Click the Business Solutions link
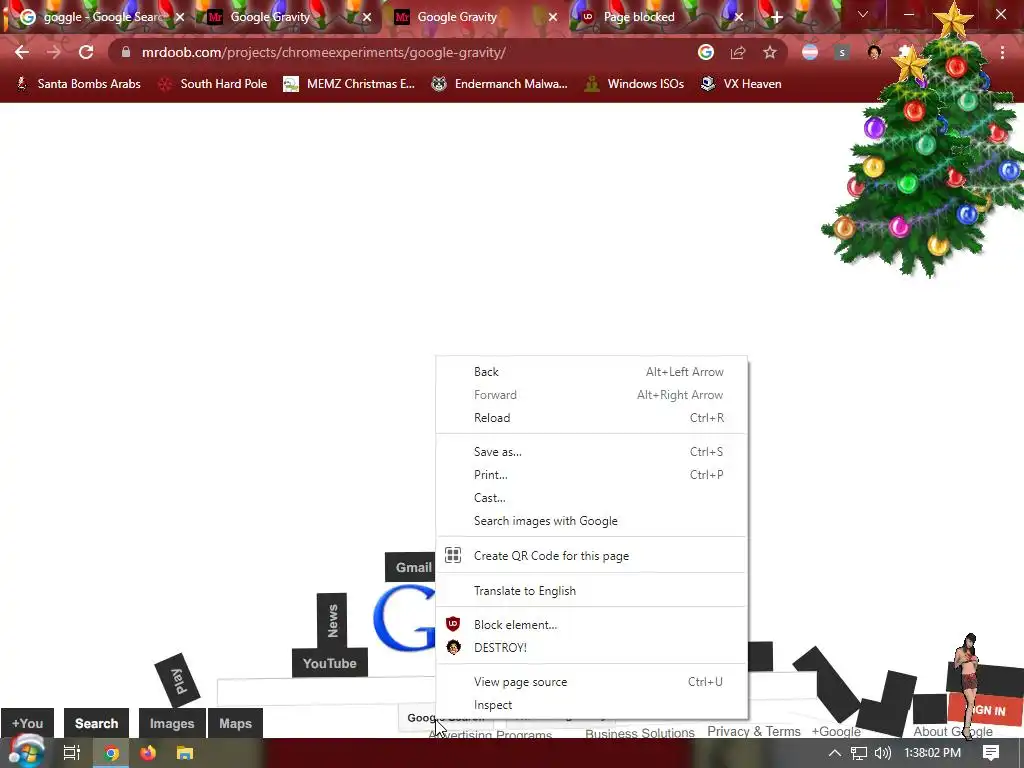Image resolution: width=1024 pixels, height=768 pixels. [640, 733]
